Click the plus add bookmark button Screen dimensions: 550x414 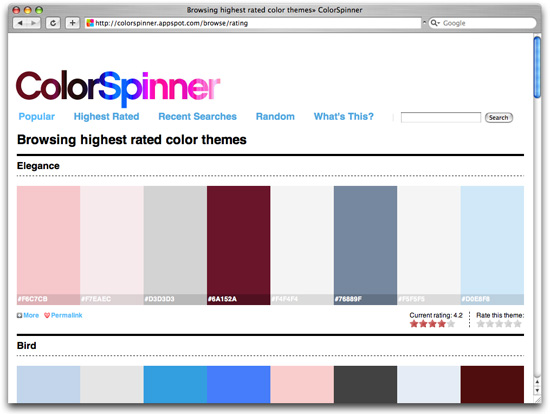pyautogui.click(x=72, y=23)
